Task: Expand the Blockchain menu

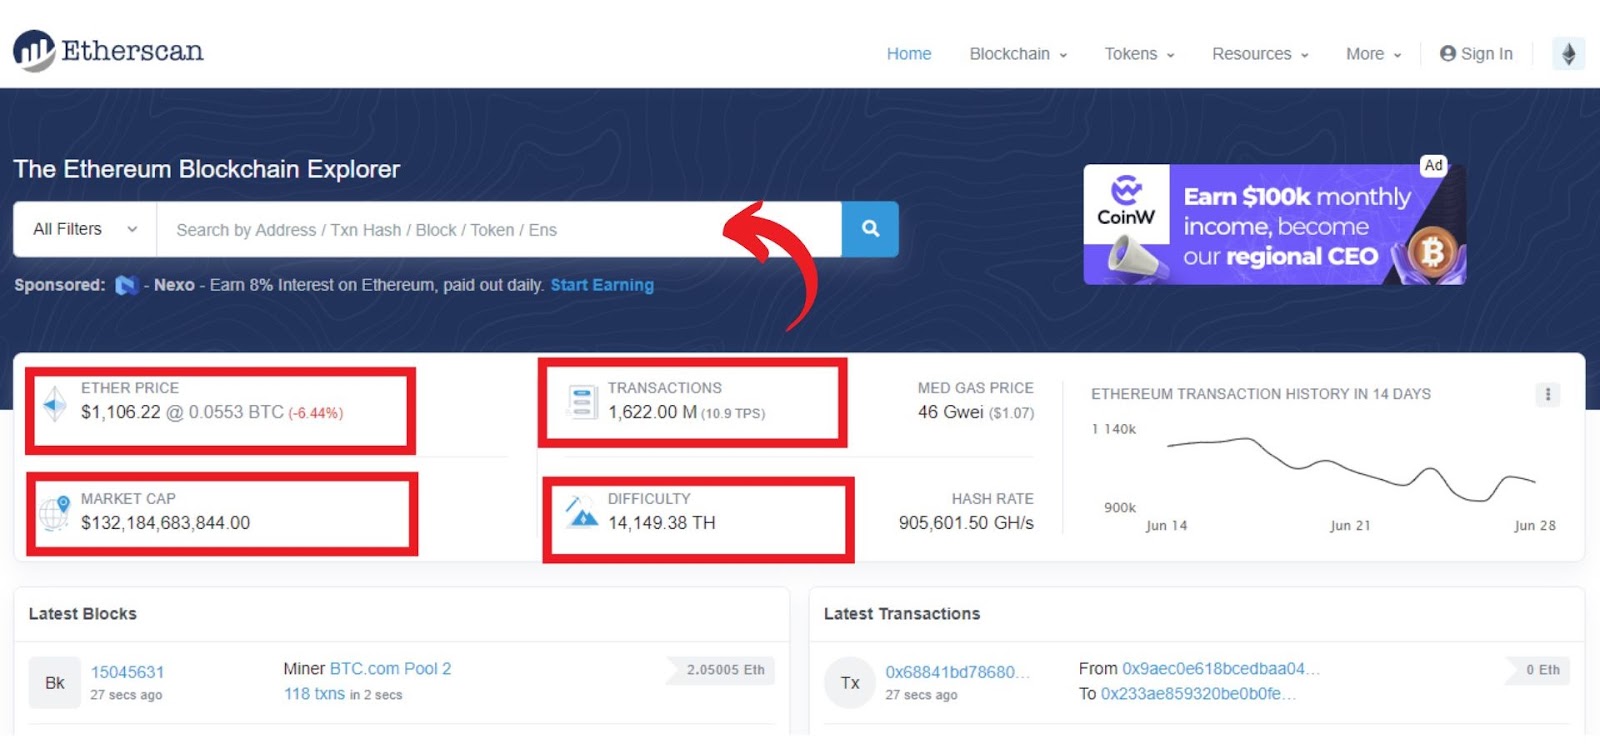Action: (1018, 54)
